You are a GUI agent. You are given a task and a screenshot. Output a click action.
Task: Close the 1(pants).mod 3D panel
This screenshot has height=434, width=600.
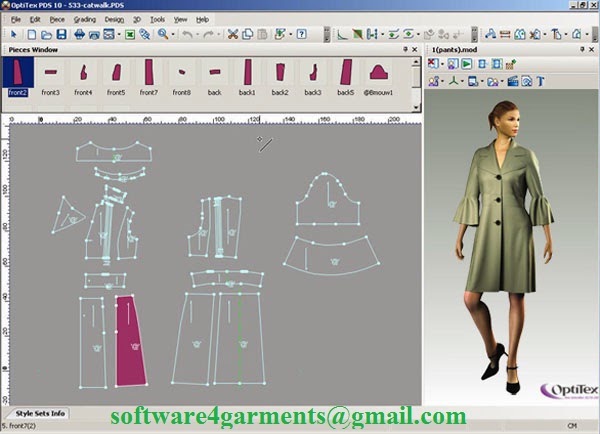pos(592,49)
